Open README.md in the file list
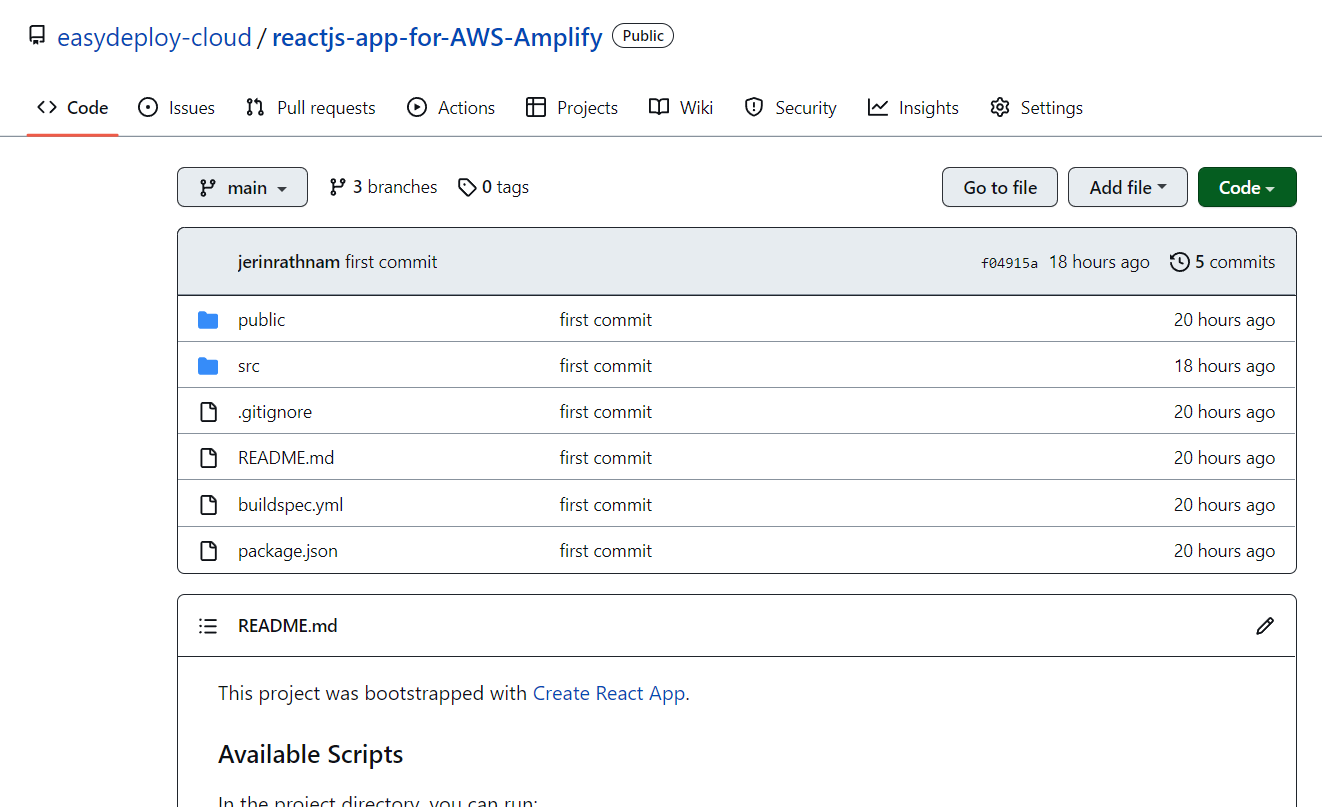The image size is (1322, 807). (x=286, y=458)
